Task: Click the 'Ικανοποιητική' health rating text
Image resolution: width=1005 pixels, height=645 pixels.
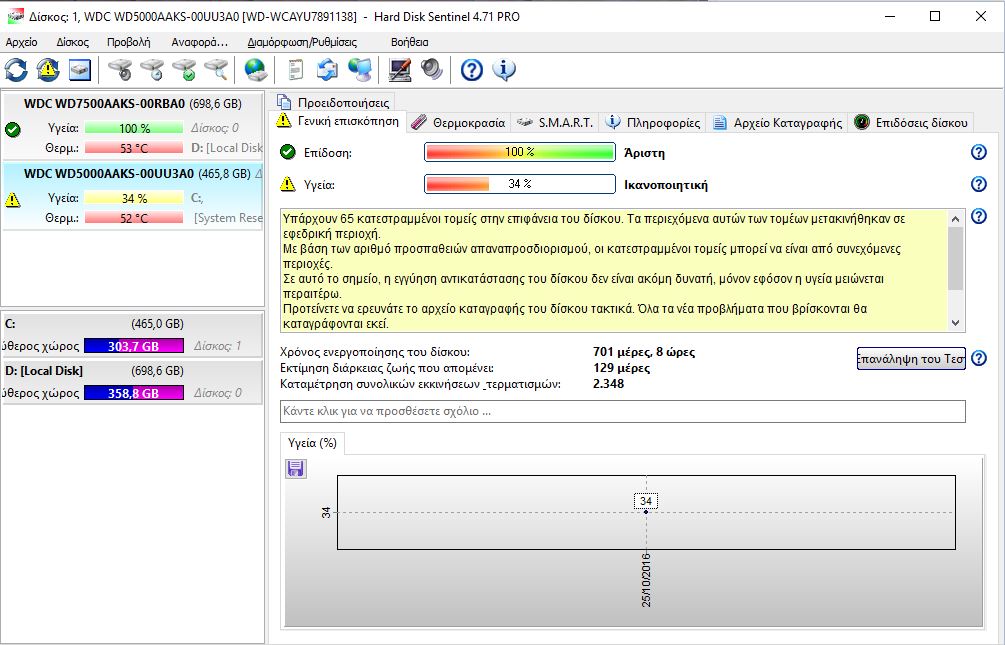Action: 666,185
